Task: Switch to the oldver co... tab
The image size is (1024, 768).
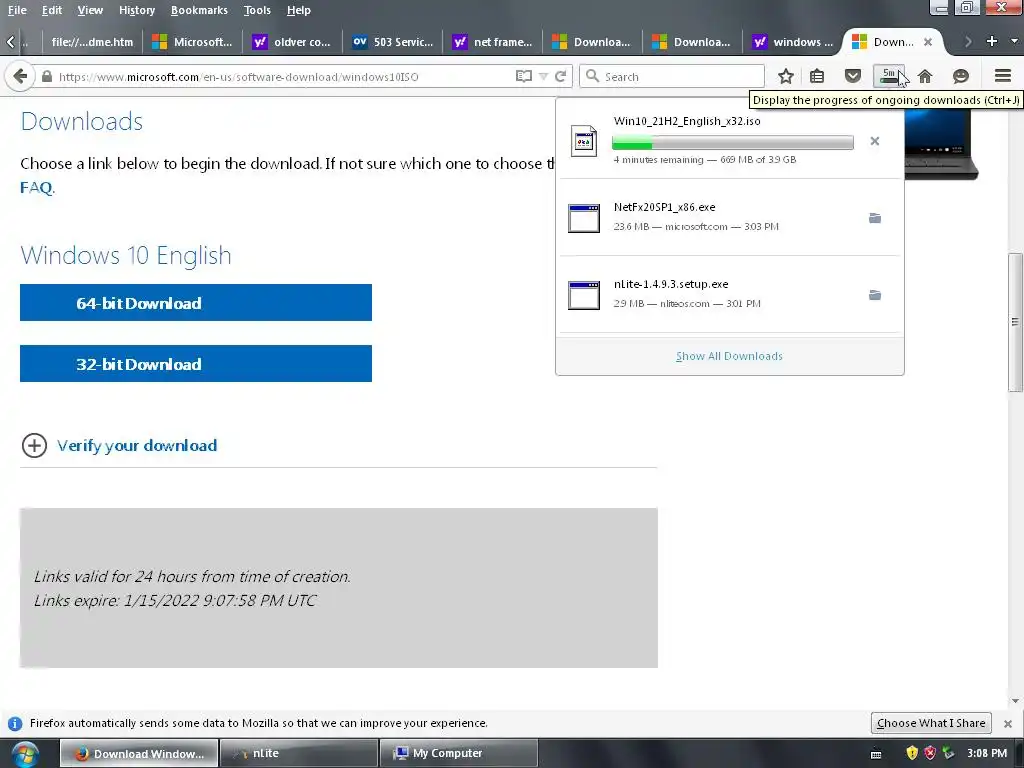Action: (293, 42)
